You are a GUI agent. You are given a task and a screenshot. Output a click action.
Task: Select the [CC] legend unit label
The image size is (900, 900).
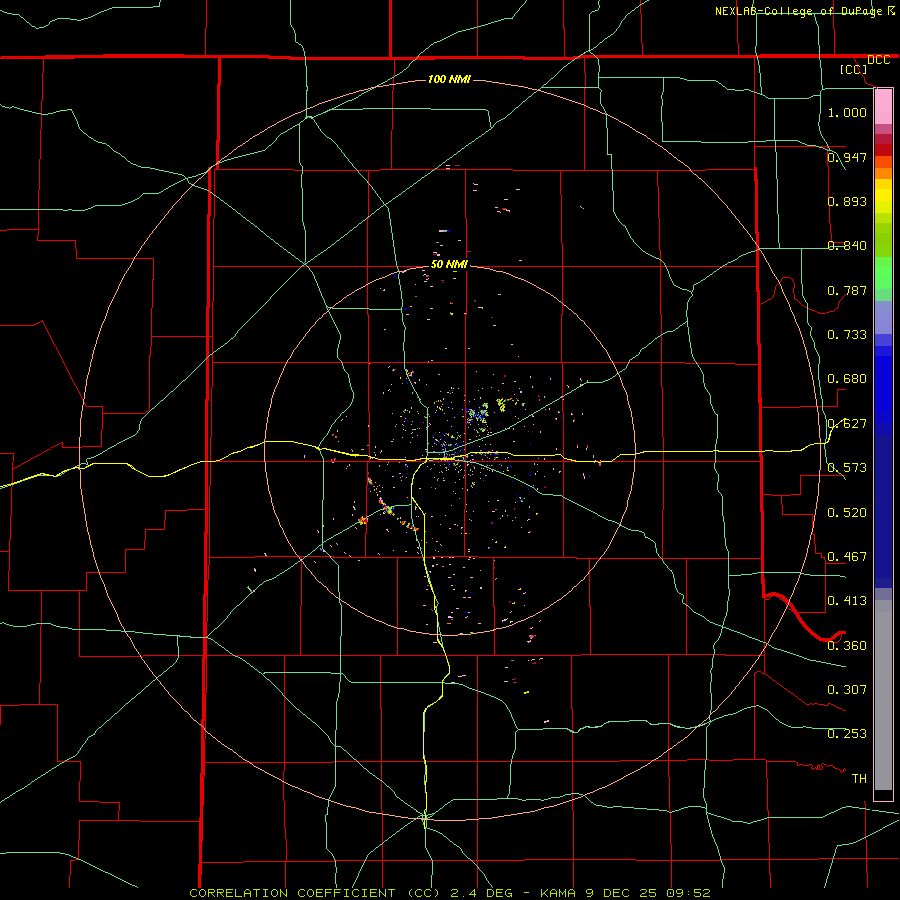854,69
